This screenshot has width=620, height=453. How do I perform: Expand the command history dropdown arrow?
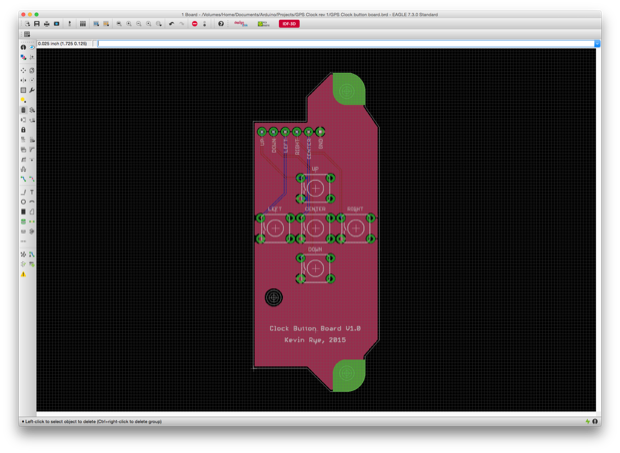coord(597,43)
